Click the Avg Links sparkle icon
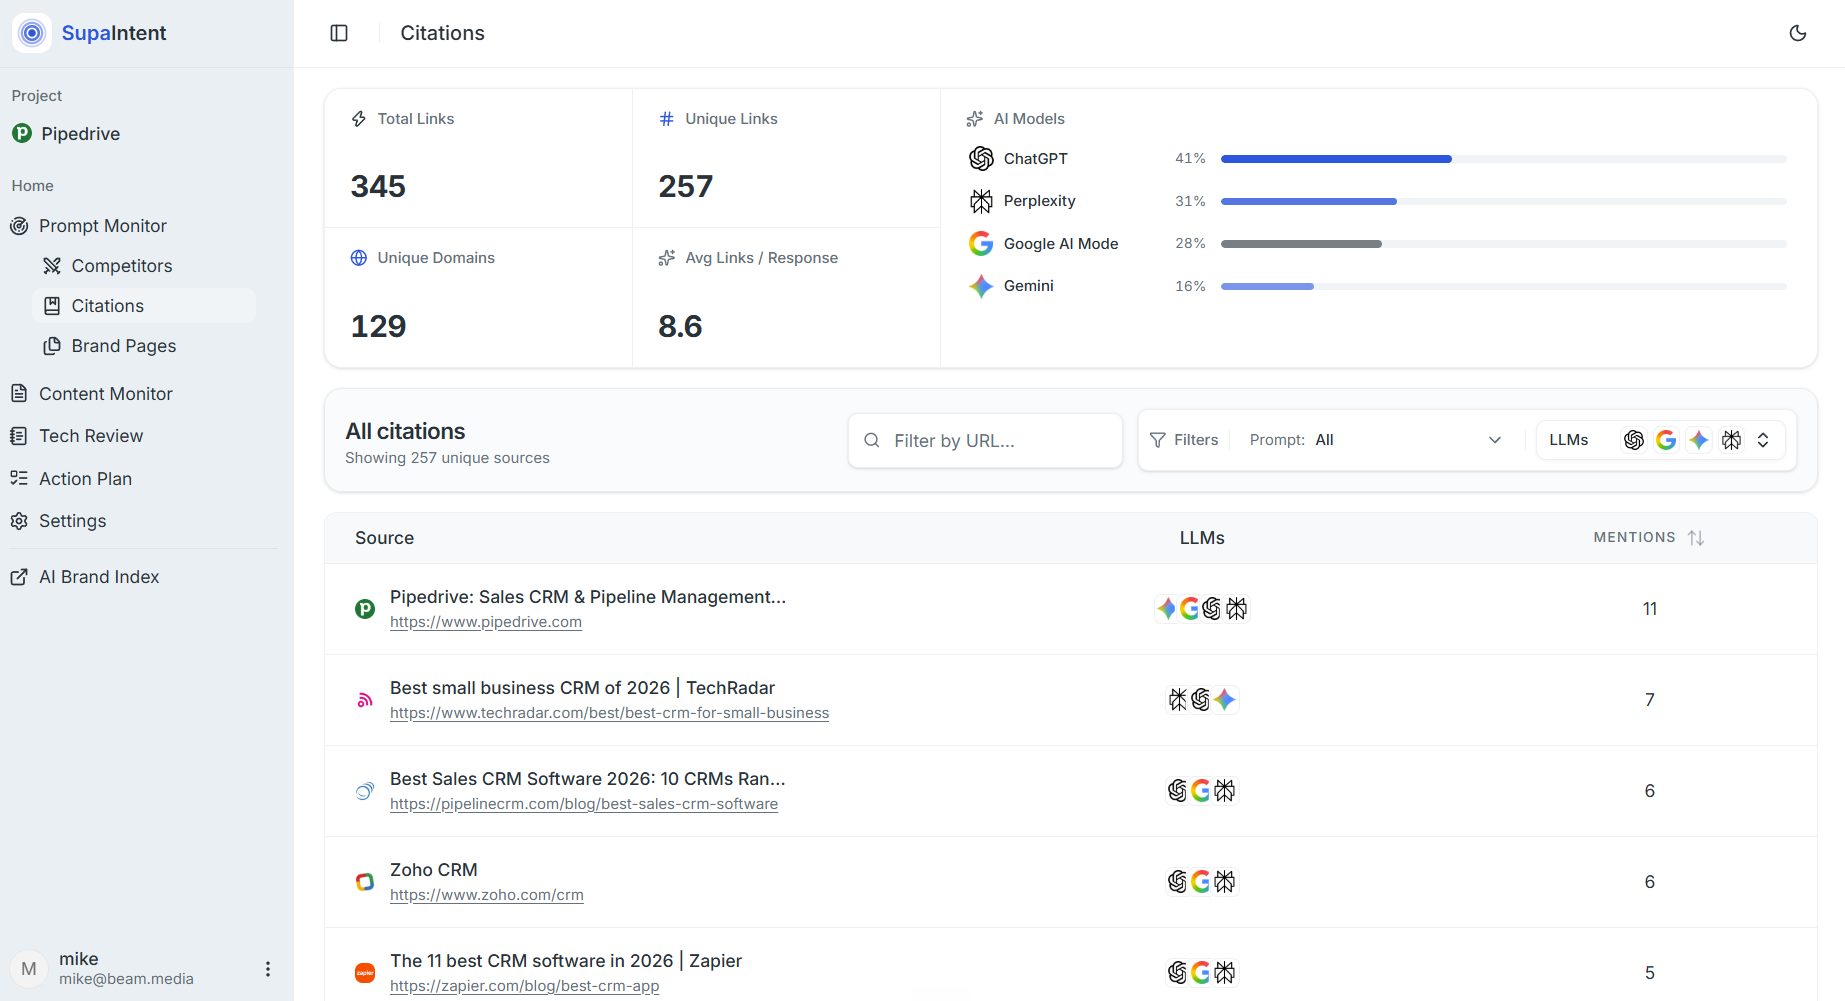The image size is (1845, 1001). click(667, 258)
